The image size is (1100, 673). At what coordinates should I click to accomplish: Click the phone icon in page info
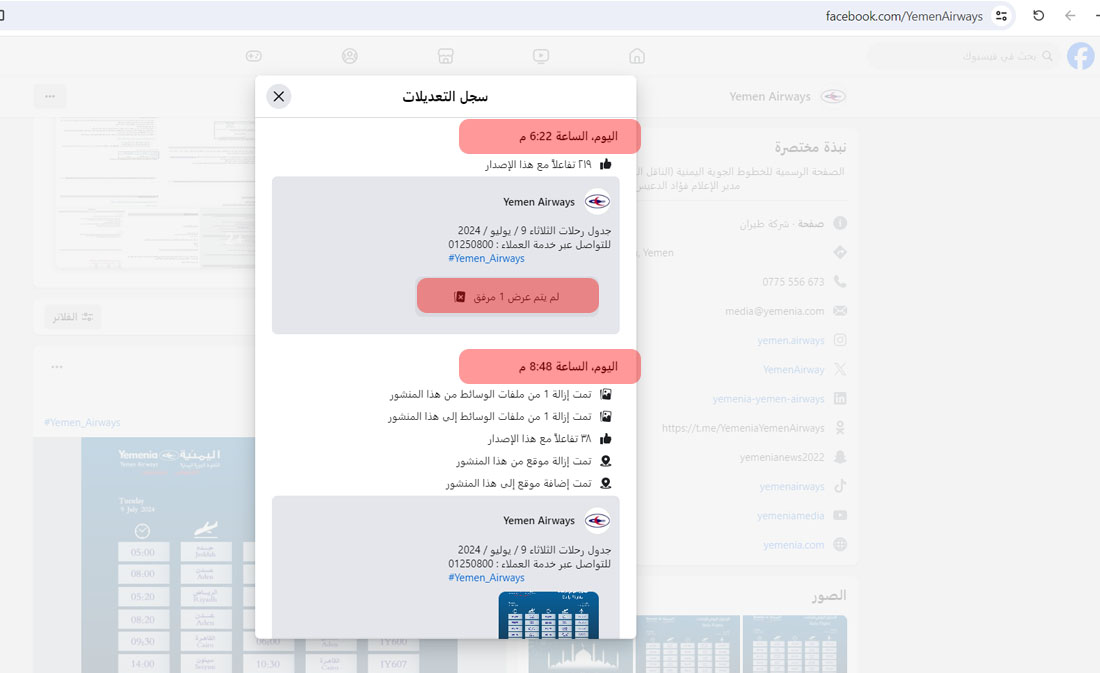[840, 281]
